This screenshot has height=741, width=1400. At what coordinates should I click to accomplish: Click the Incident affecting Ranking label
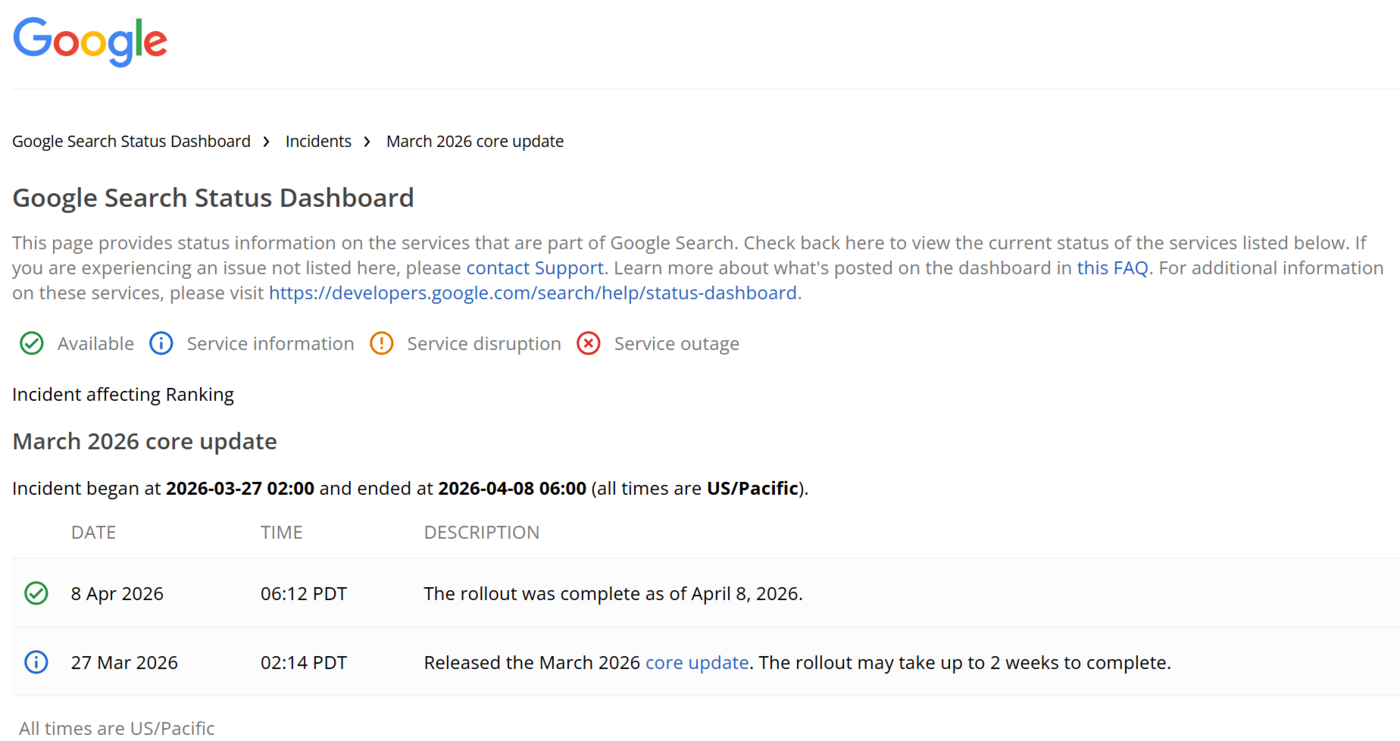tap(122, 394)
